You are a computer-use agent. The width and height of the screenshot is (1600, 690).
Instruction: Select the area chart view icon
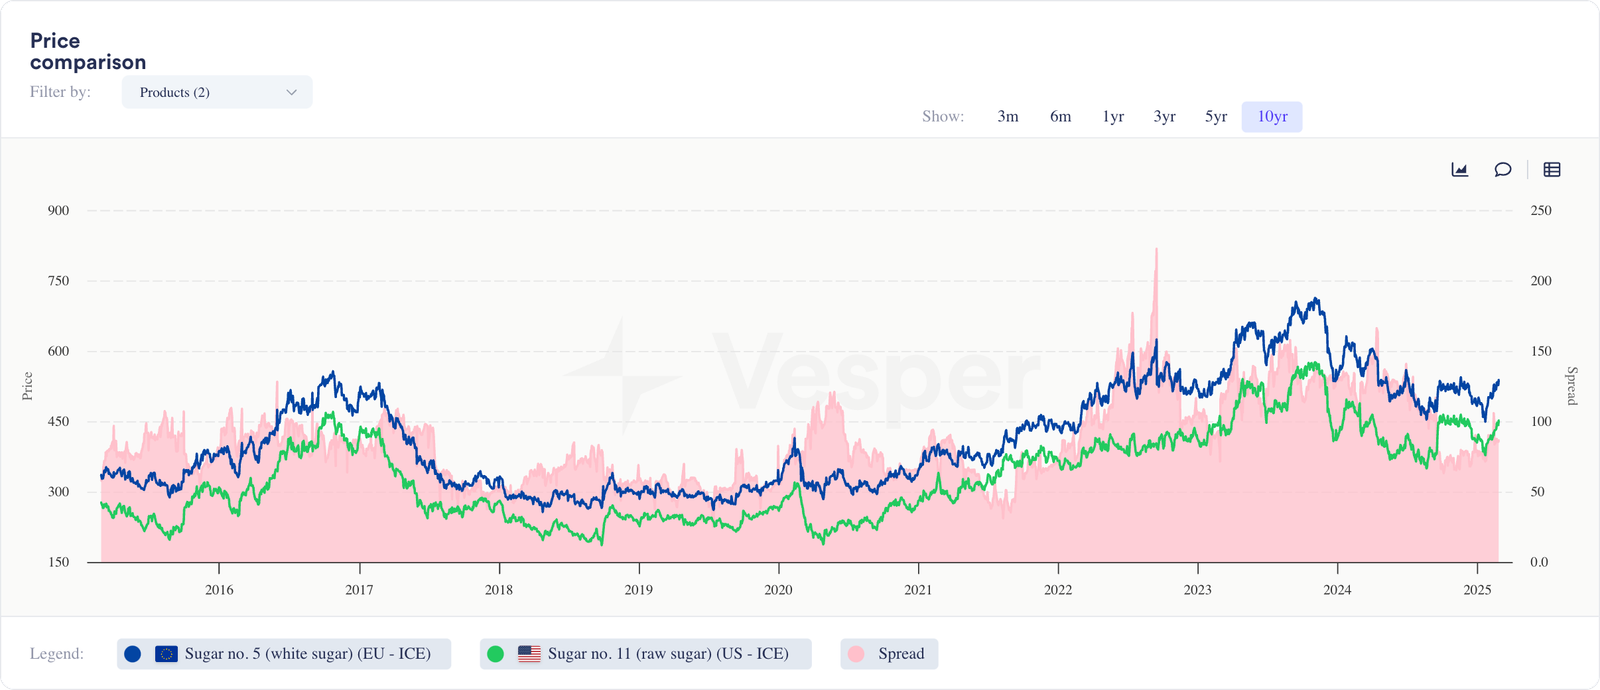pos(1459,169)
